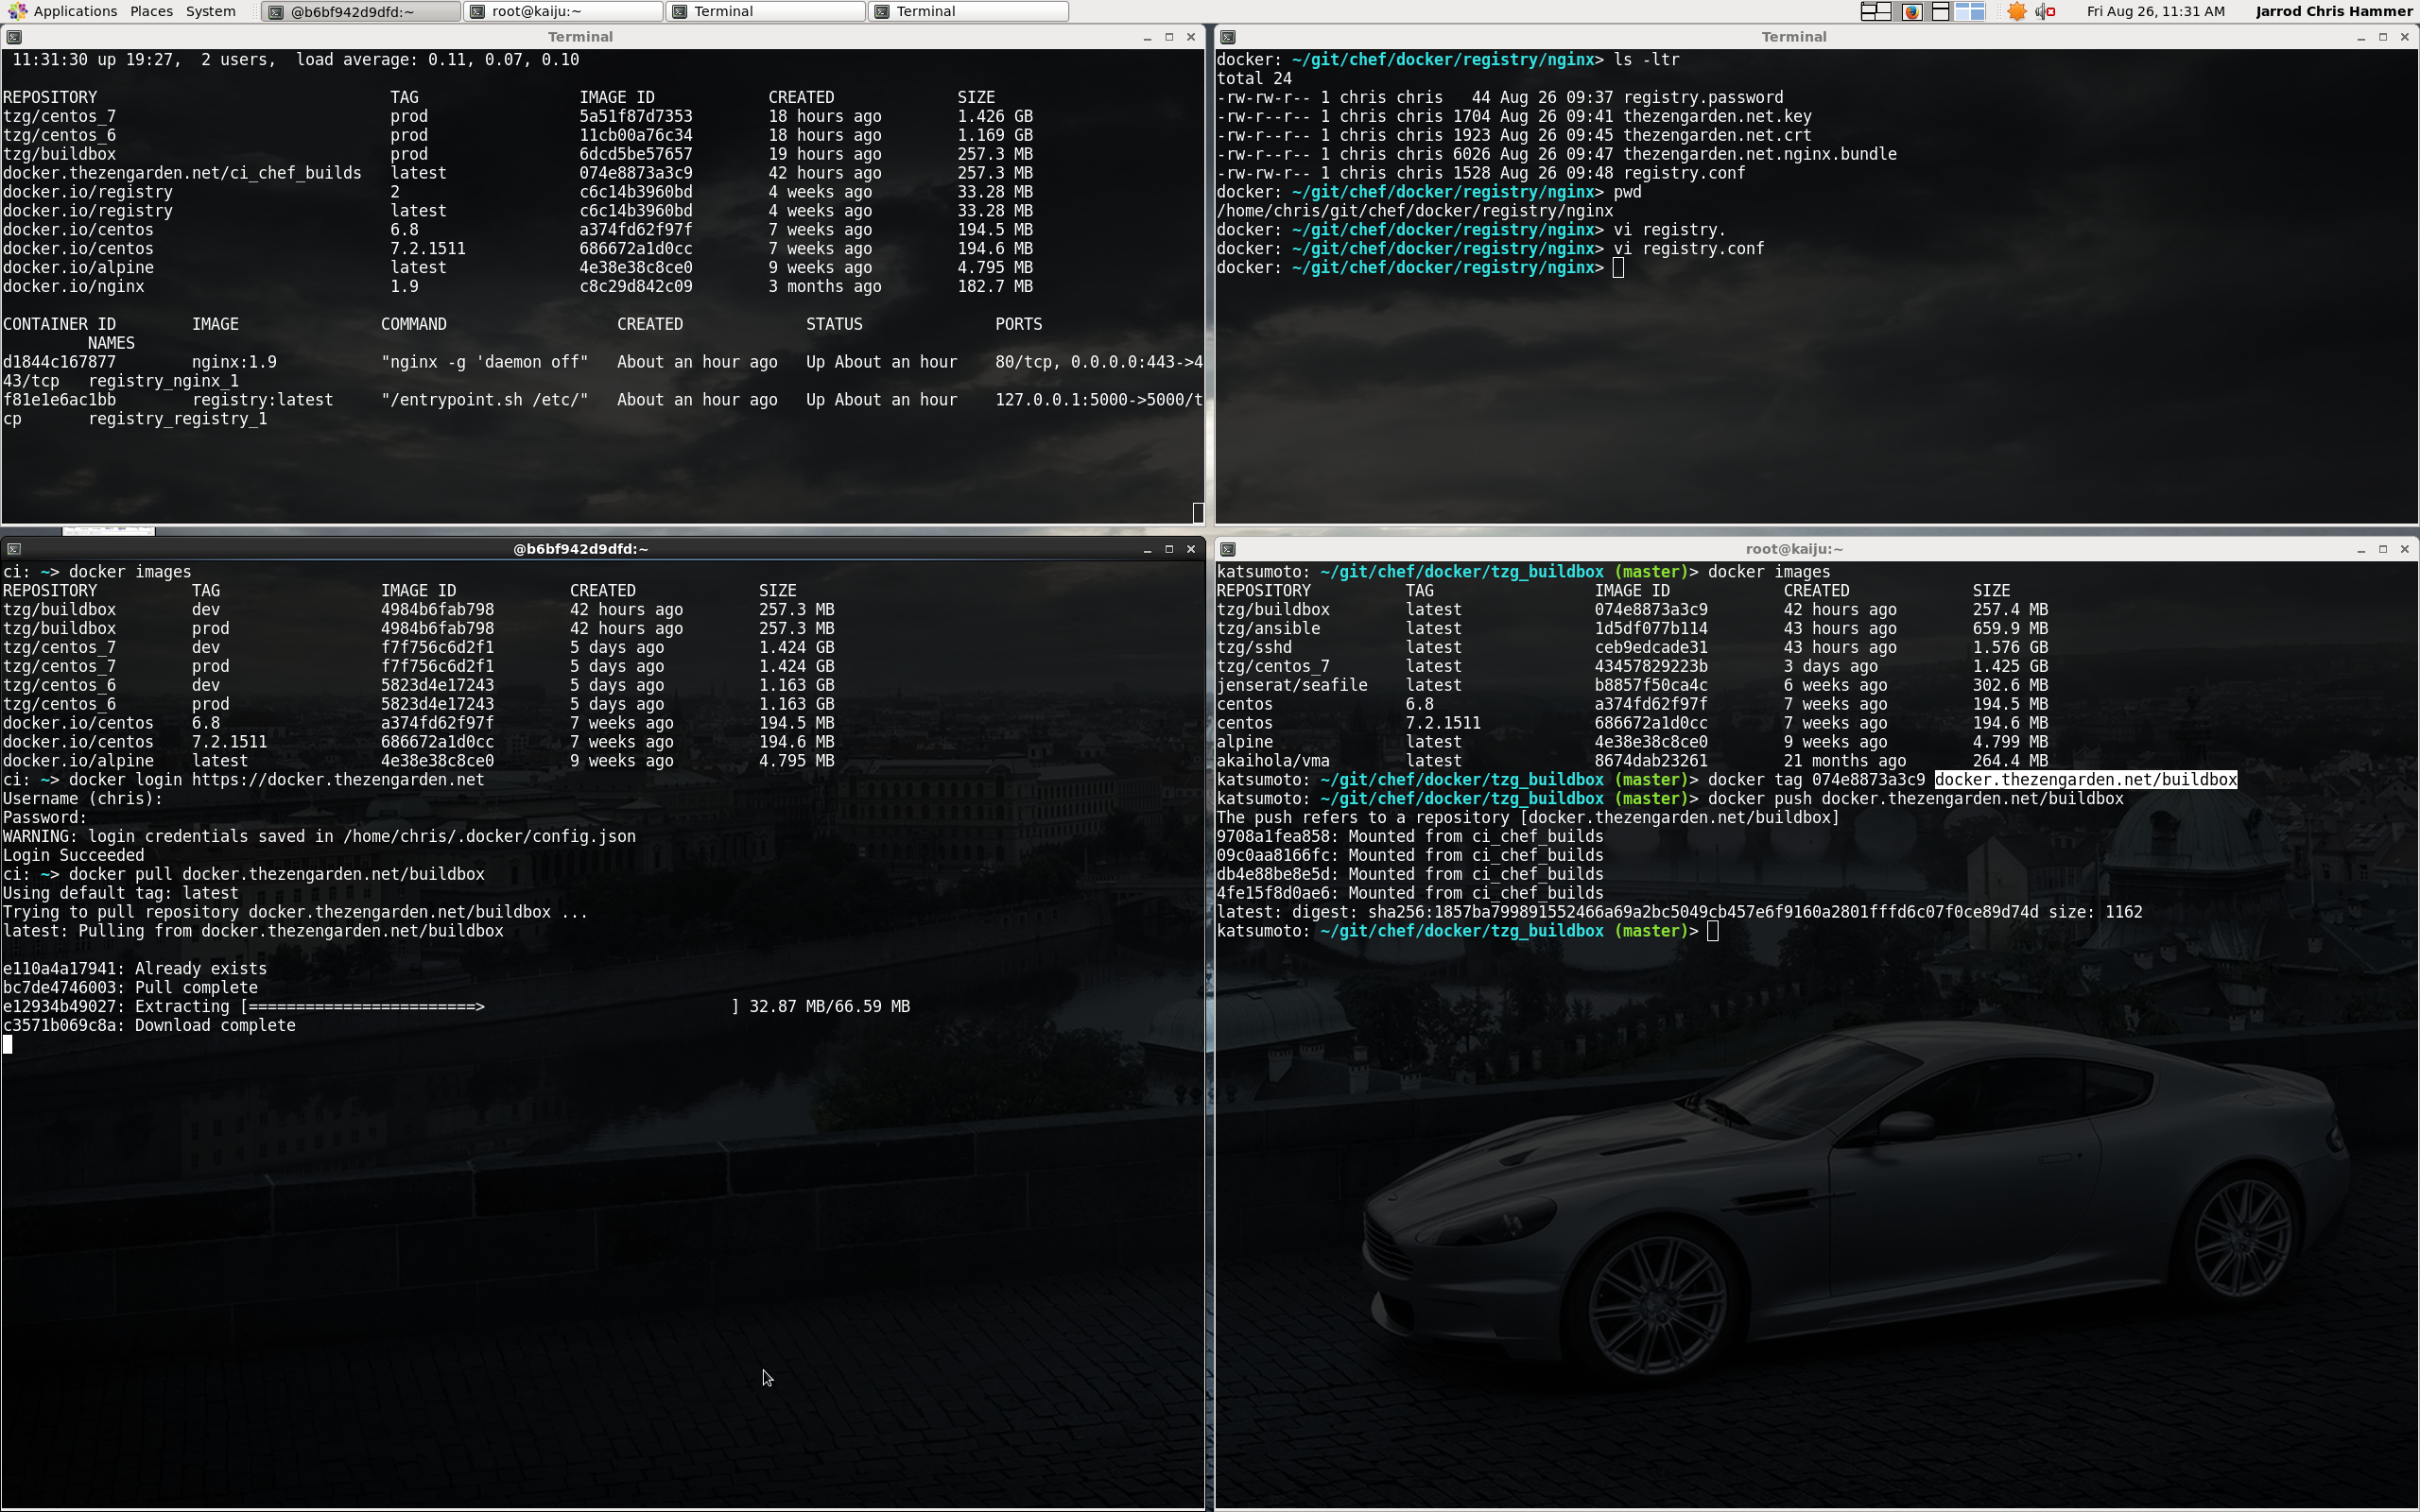Click the muted volume speaker icon
Viewport: 2420px width, 1512px height.
[x=2045, y=11]
